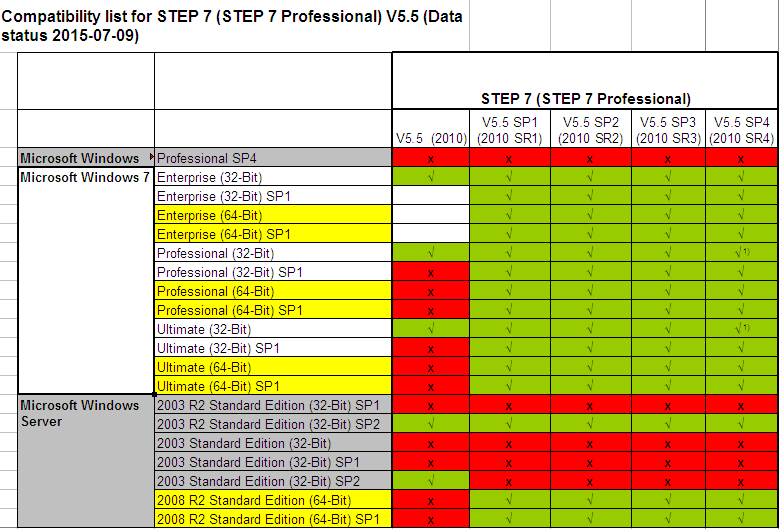This screenshot has height=529, width=779.
Task: Click '2003 R2 Standard Edition (32-Bit) SP2' cell
Action: [x=273, y=423]
